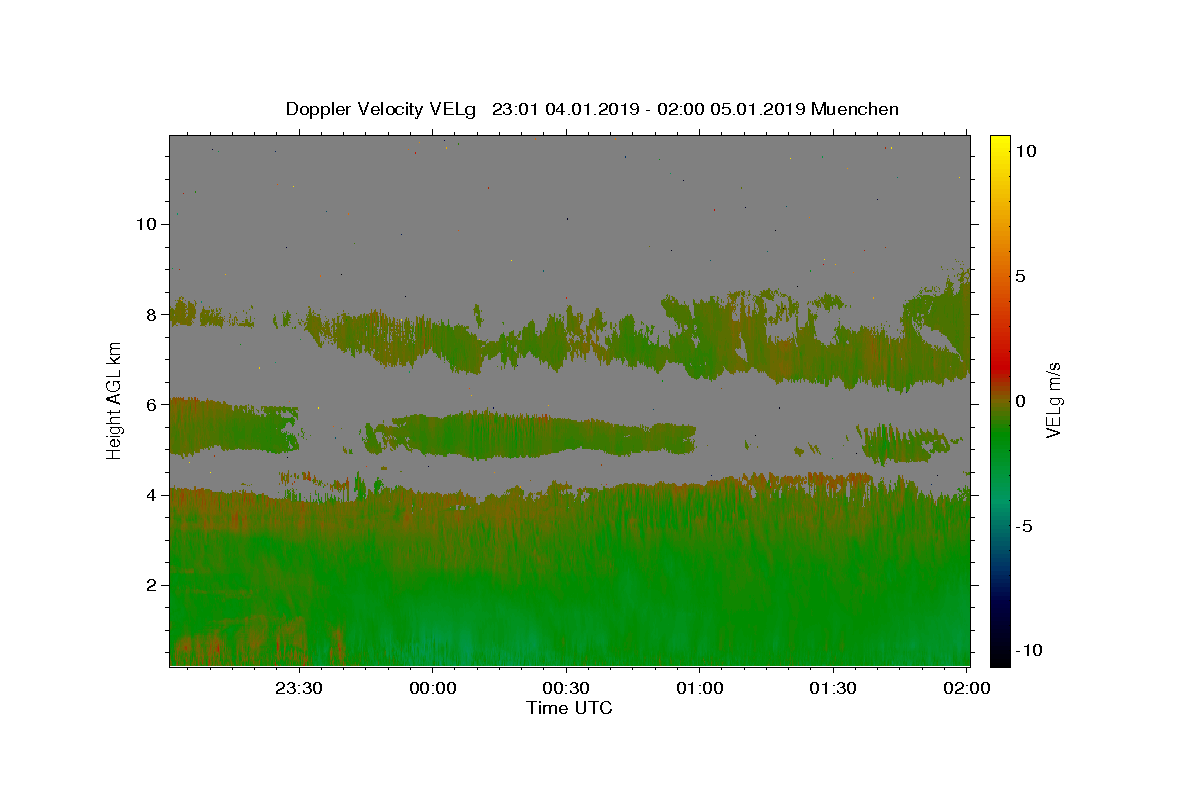The width and height of the screenshot is (1200, 800).
Task: Click the '00:30' time tick label
Action: tap(566, 688)
